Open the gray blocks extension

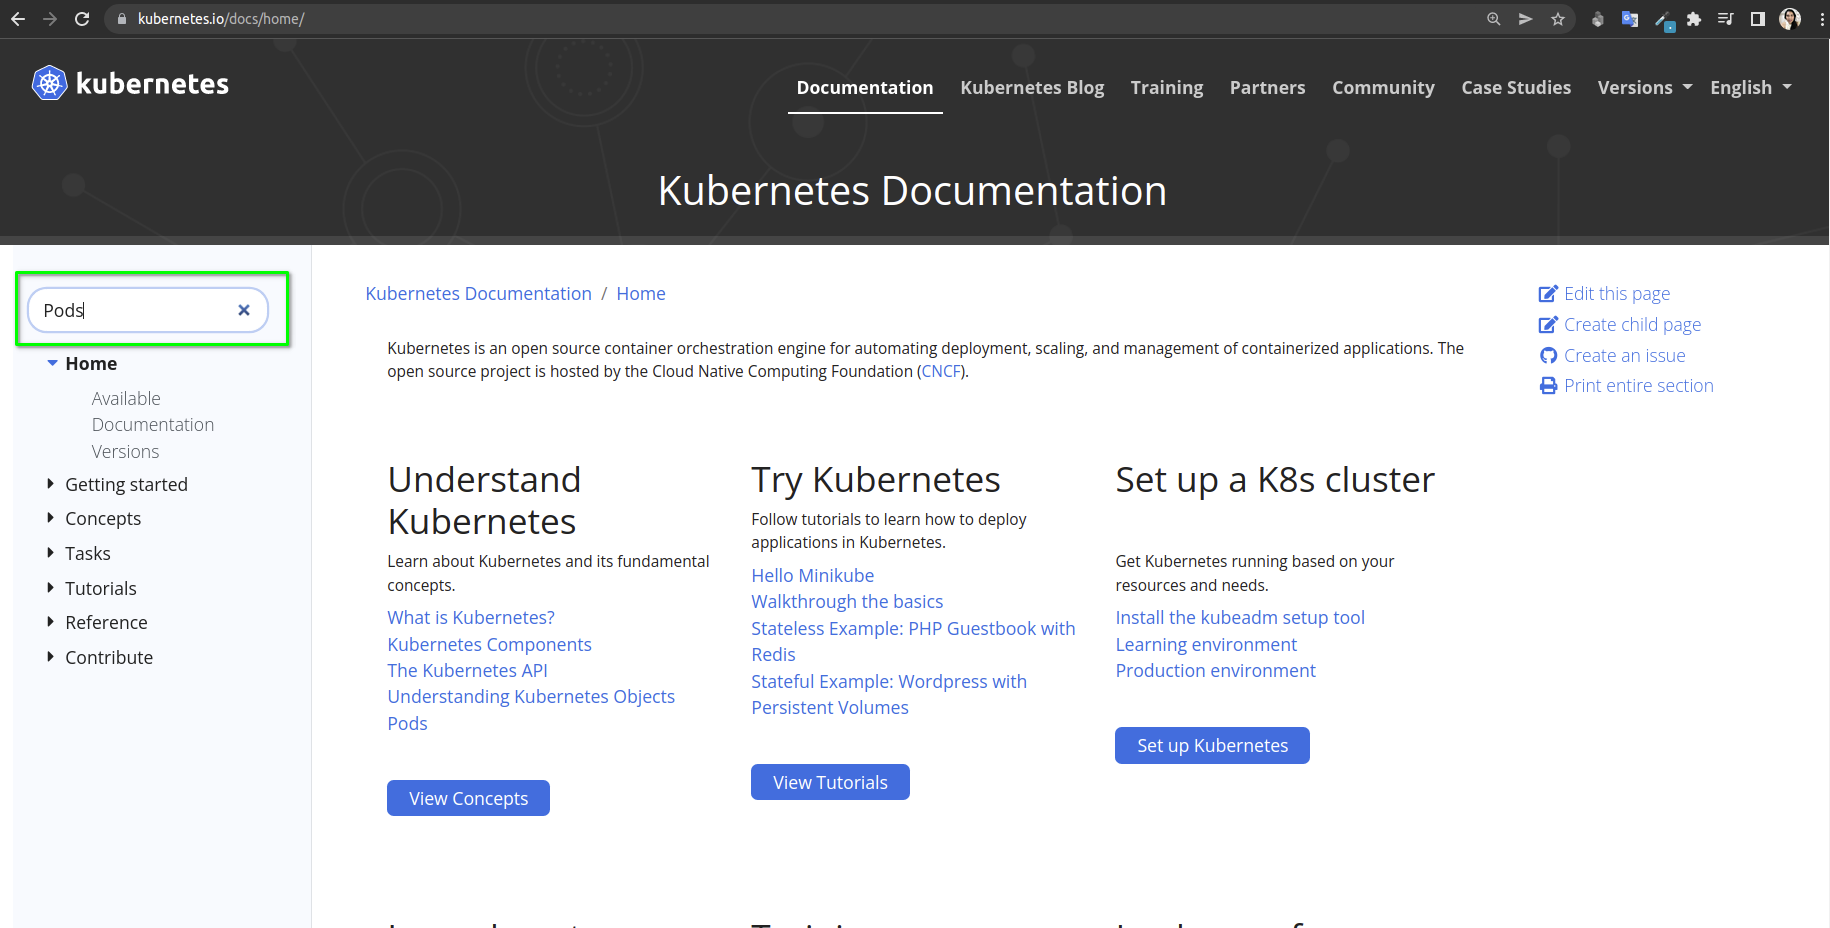point(1598,19)
